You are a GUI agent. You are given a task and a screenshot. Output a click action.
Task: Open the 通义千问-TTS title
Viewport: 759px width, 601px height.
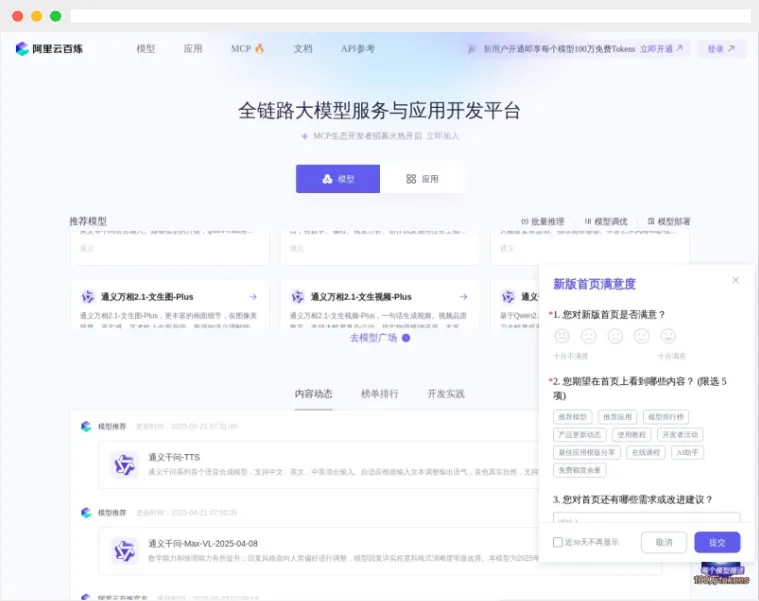[174, 457]
